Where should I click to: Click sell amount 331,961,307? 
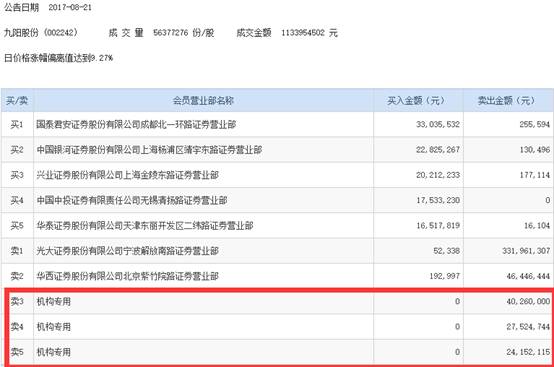[526, 251]
